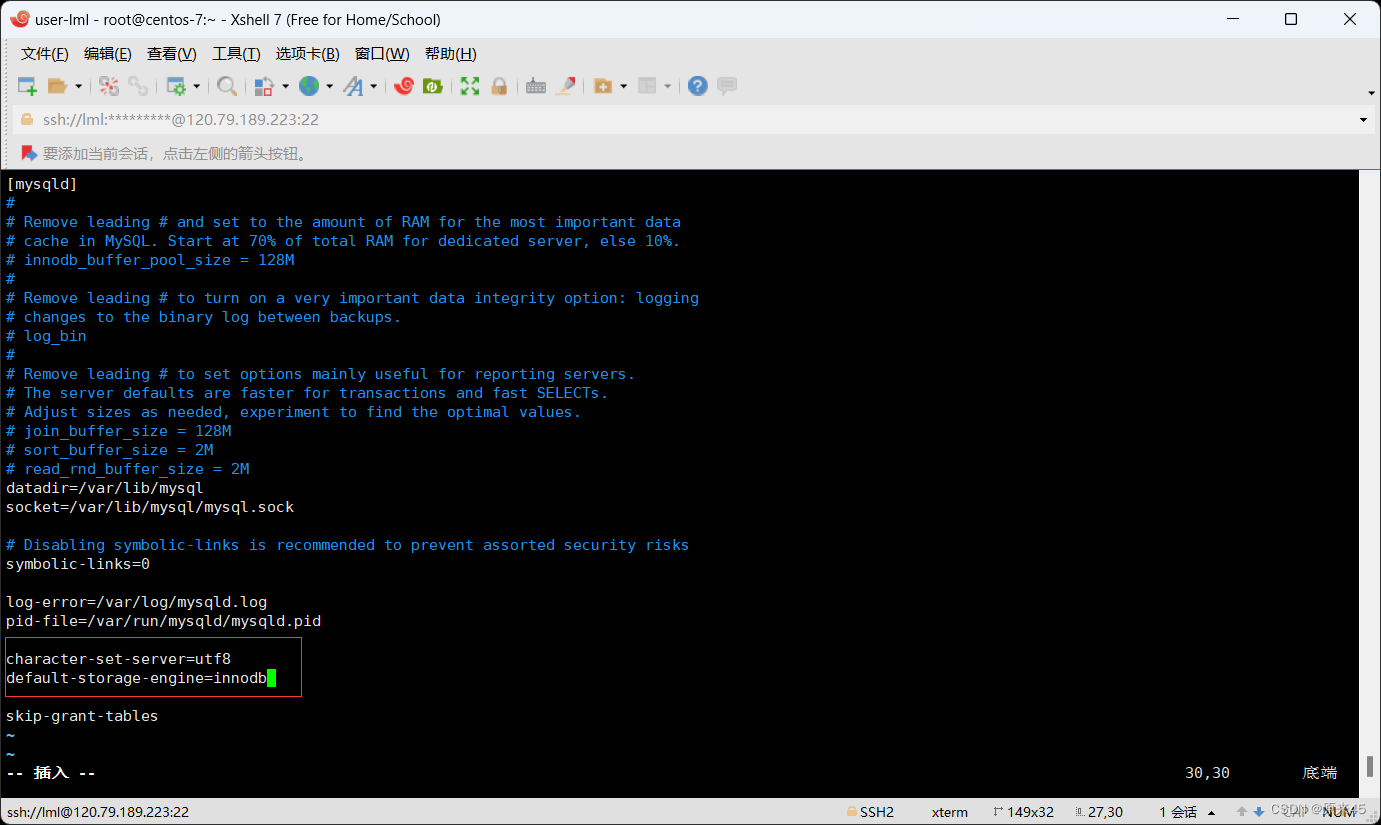
Task: Click the NUM indicator in status bar
Action: click(x=1338, y=812)
